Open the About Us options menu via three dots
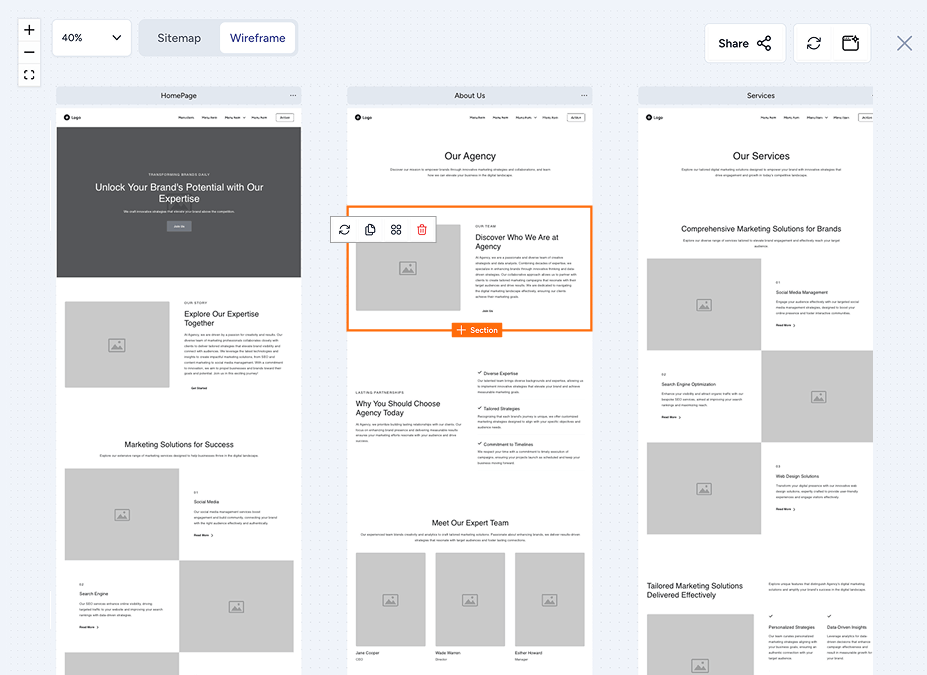Viewport: 927px width, 675px height. click(584, 95)
